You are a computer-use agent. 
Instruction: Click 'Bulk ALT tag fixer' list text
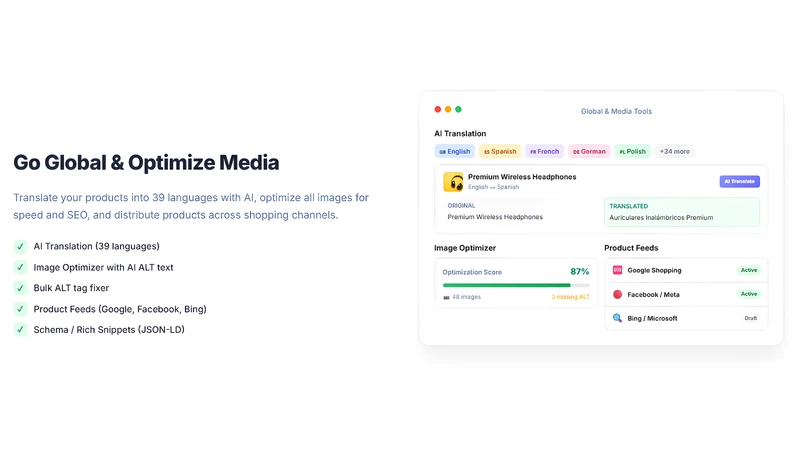pyautogui.click(x=71, y=288)
